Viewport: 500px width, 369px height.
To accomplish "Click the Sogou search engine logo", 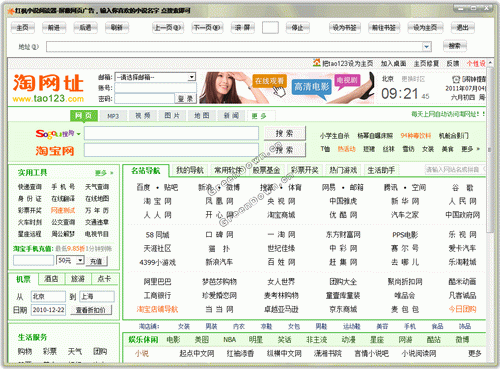I will 55,134.
